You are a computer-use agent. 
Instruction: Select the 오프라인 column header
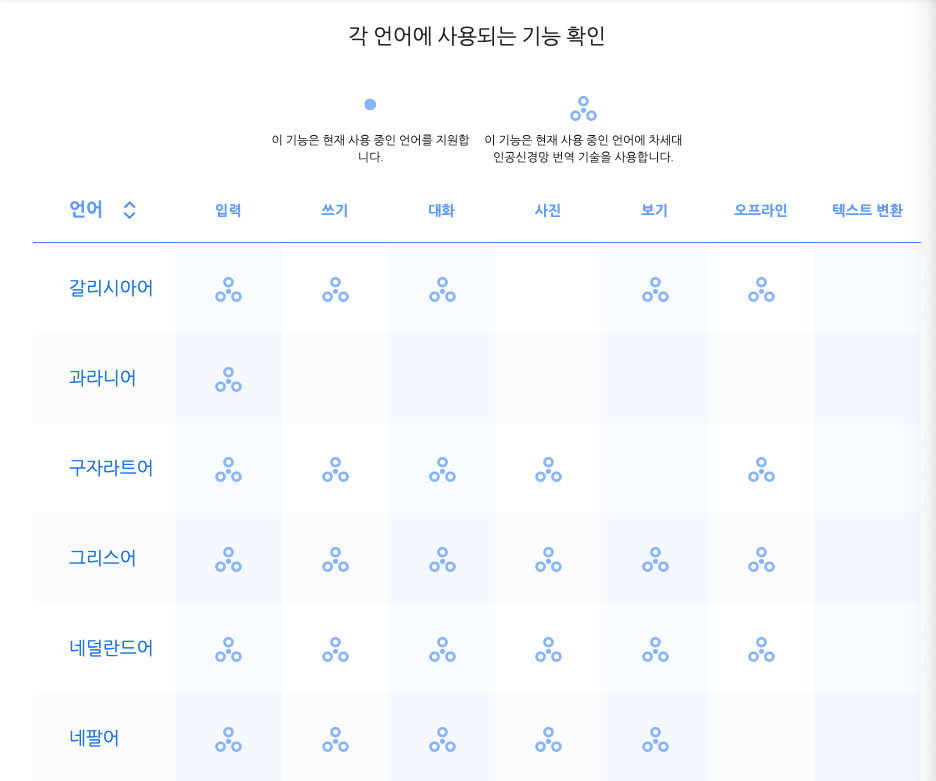(x=760, y=210)
